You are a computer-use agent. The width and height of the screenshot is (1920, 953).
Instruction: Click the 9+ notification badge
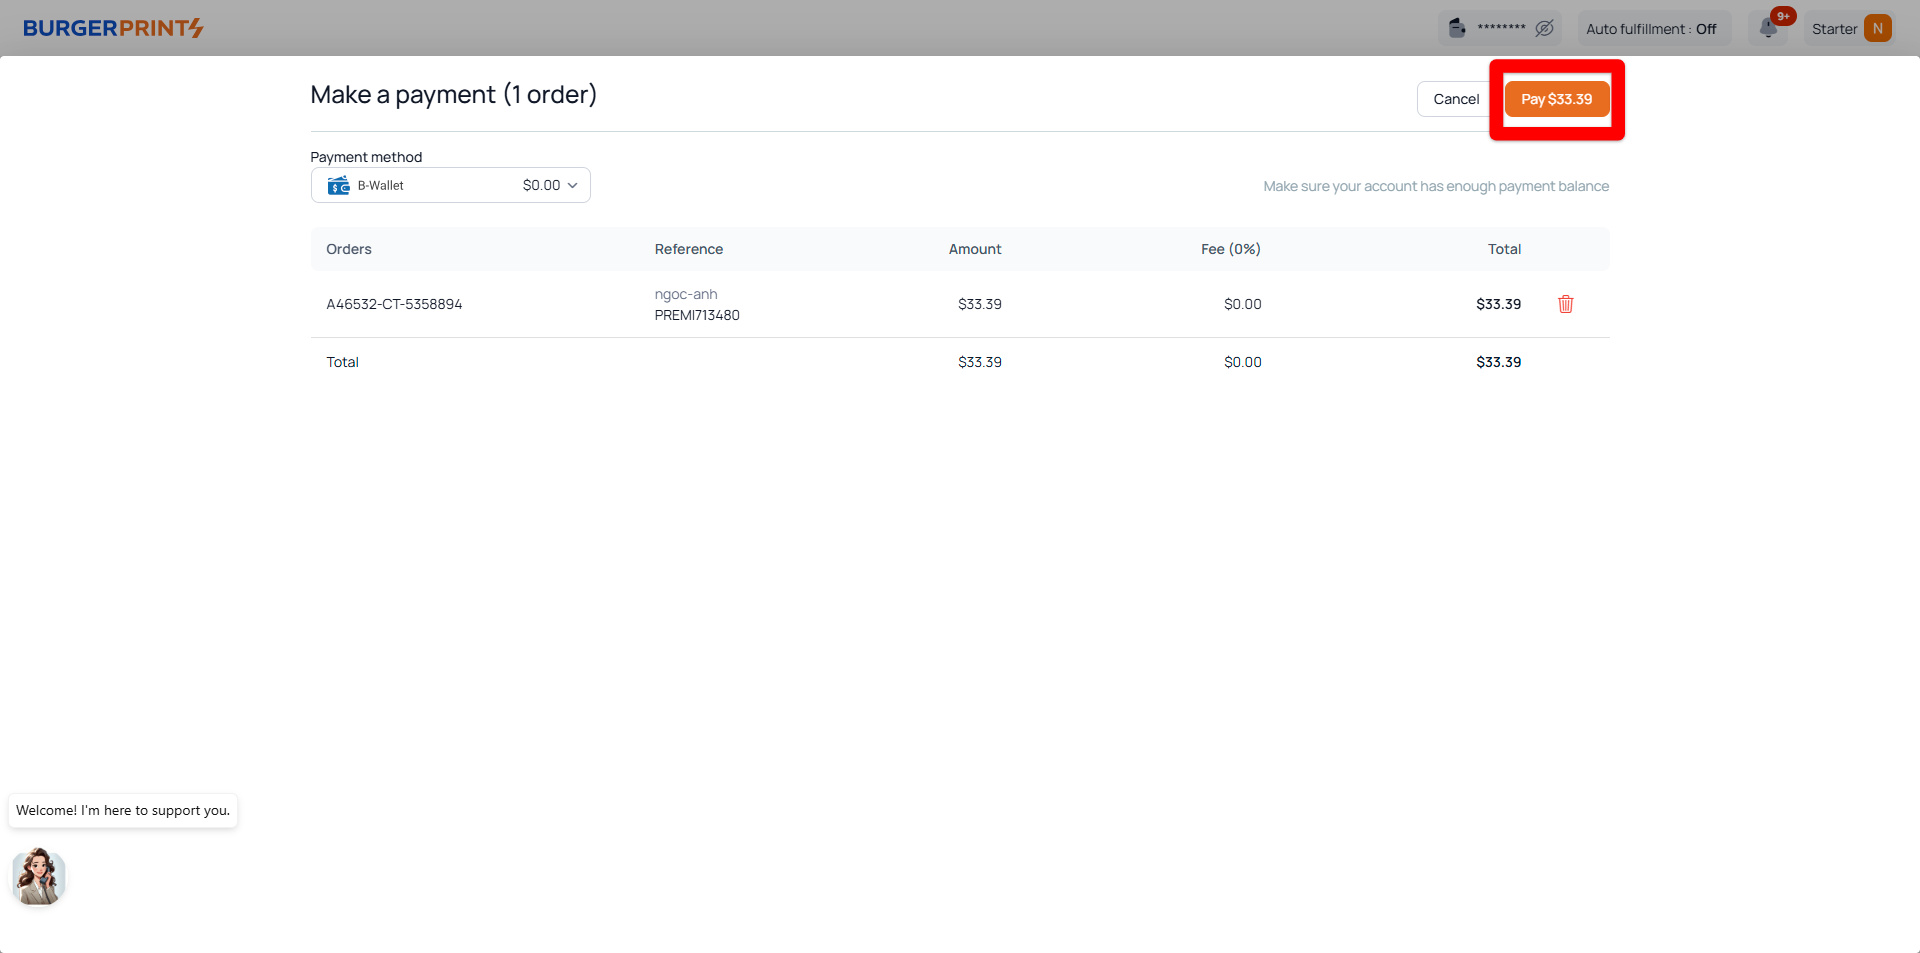click(1783, 16)
